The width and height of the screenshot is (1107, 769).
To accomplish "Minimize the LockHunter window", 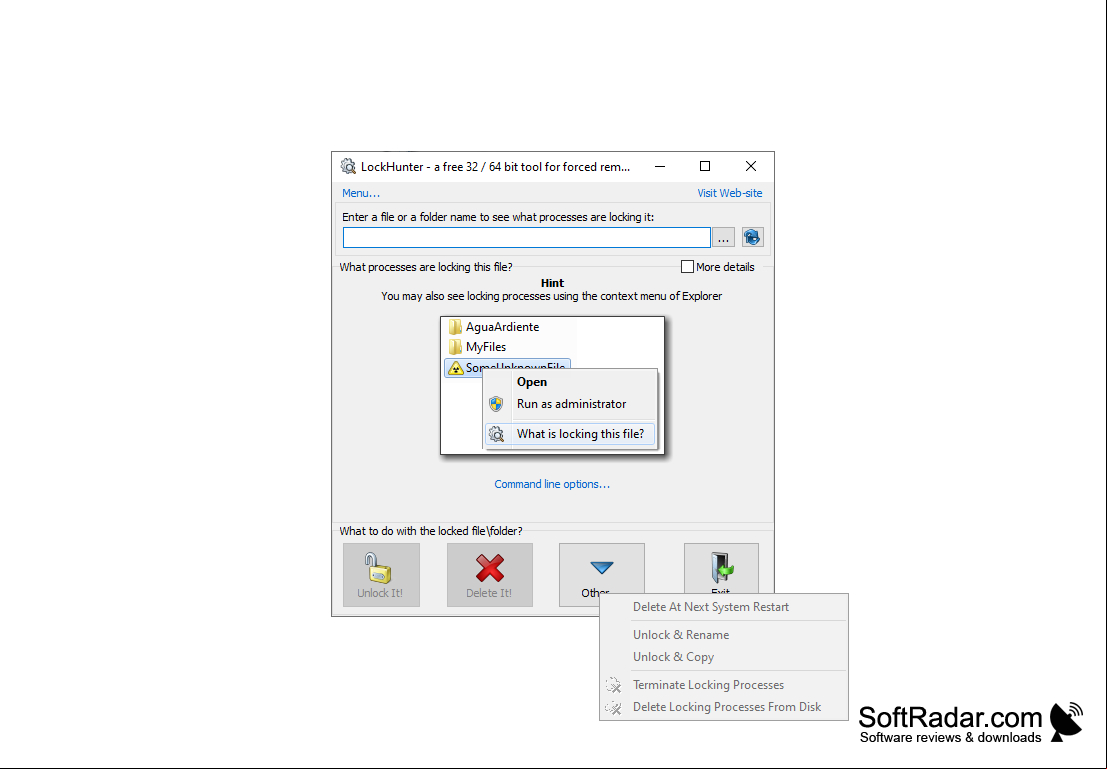I will coord(660,167).
